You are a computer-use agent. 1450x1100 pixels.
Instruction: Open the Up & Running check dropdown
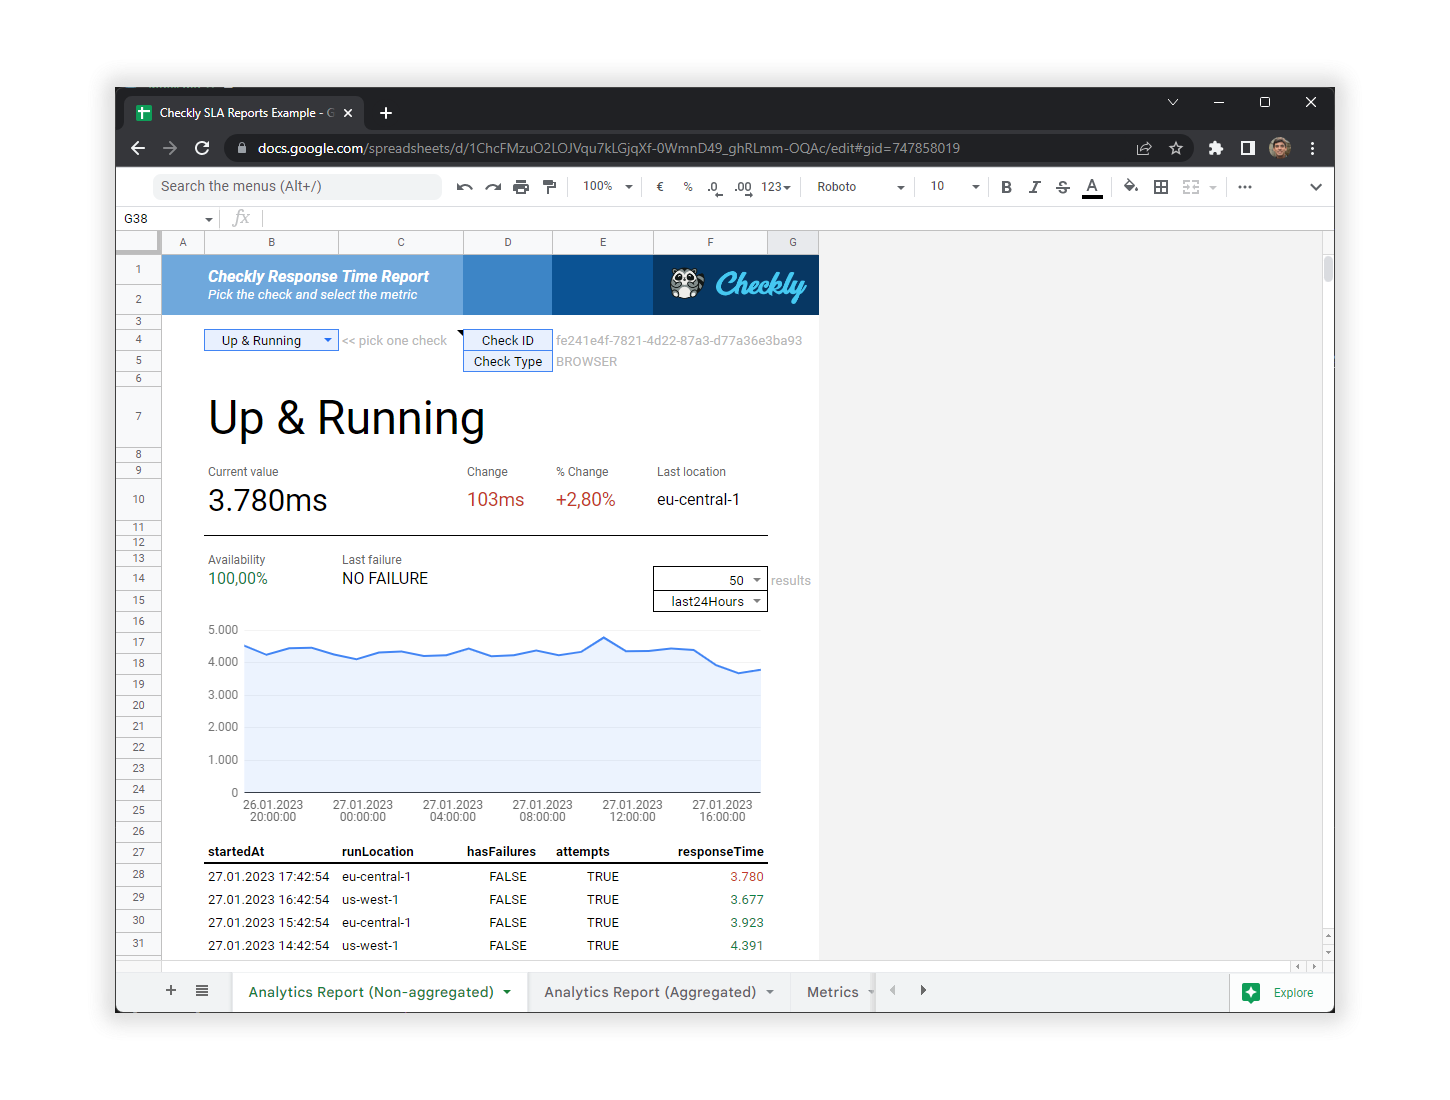click(x=270, y=340)
